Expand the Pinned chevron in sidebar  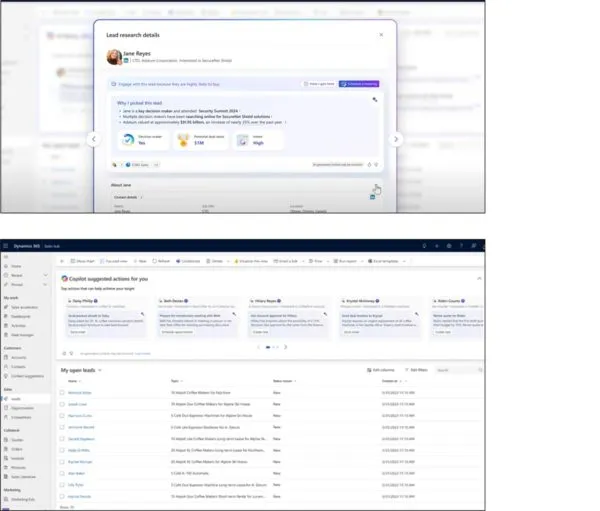tap(46, 284)
